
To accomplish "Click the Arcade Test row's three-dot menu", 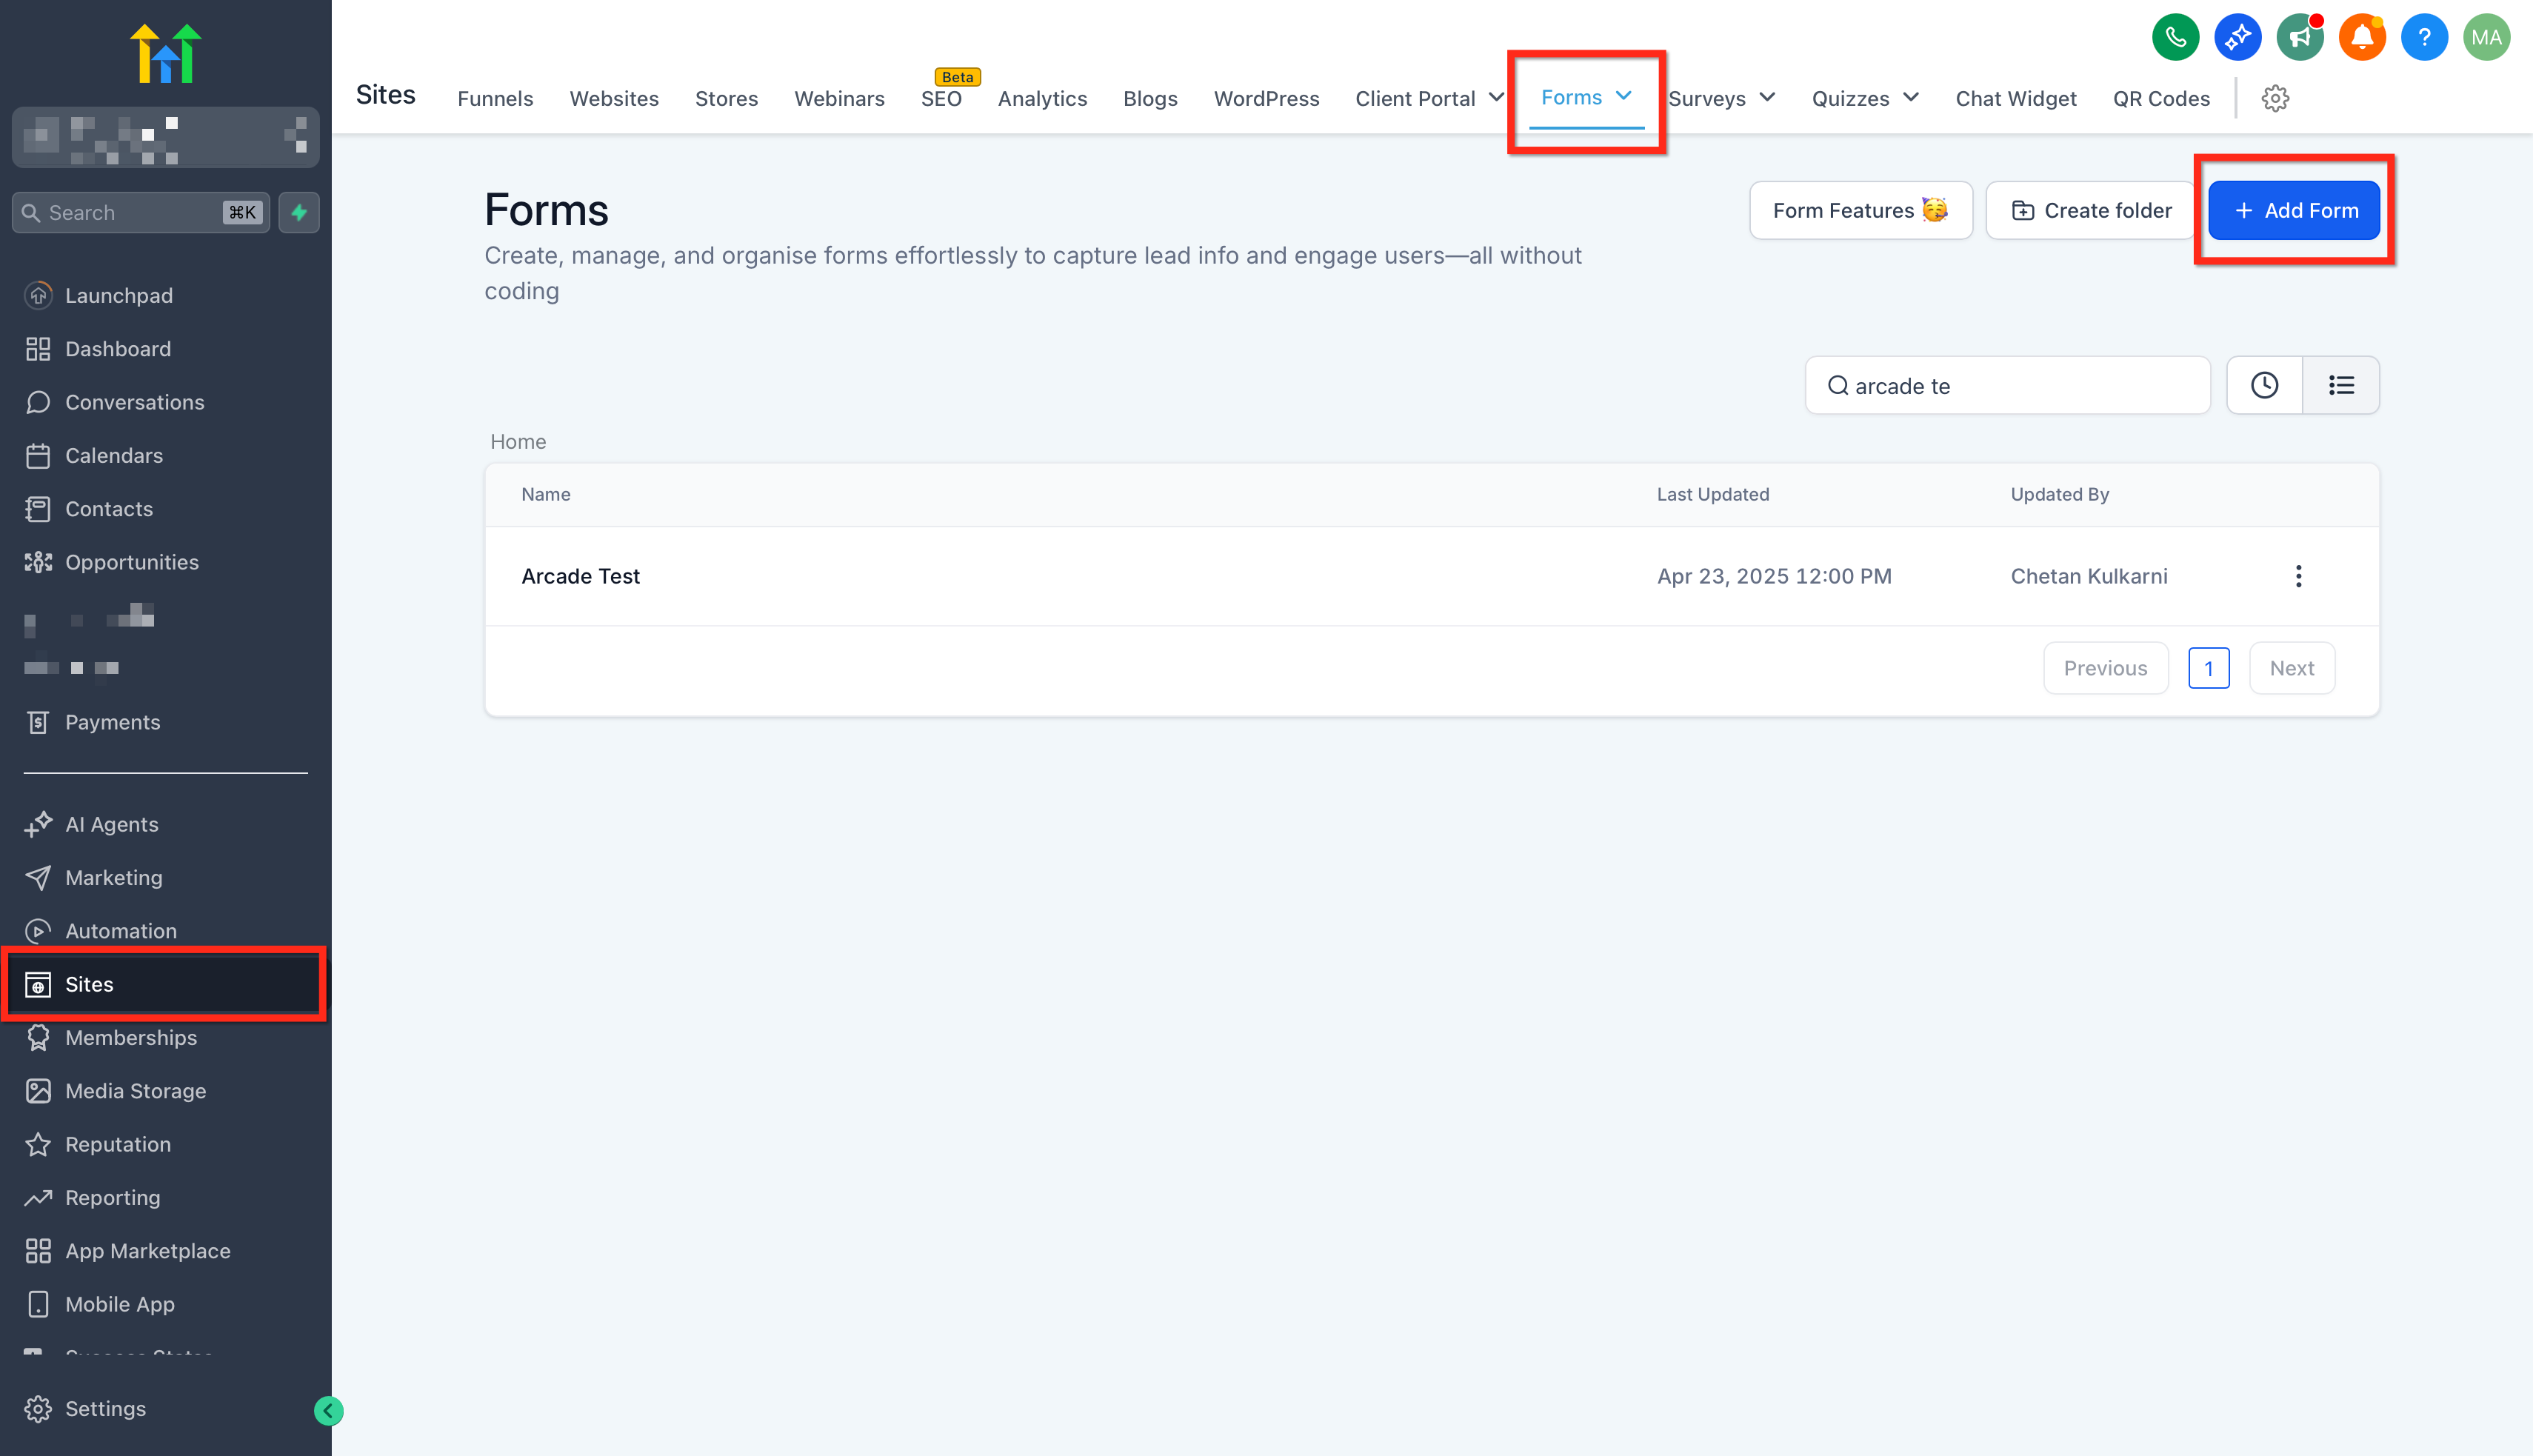I will 2298,576.
